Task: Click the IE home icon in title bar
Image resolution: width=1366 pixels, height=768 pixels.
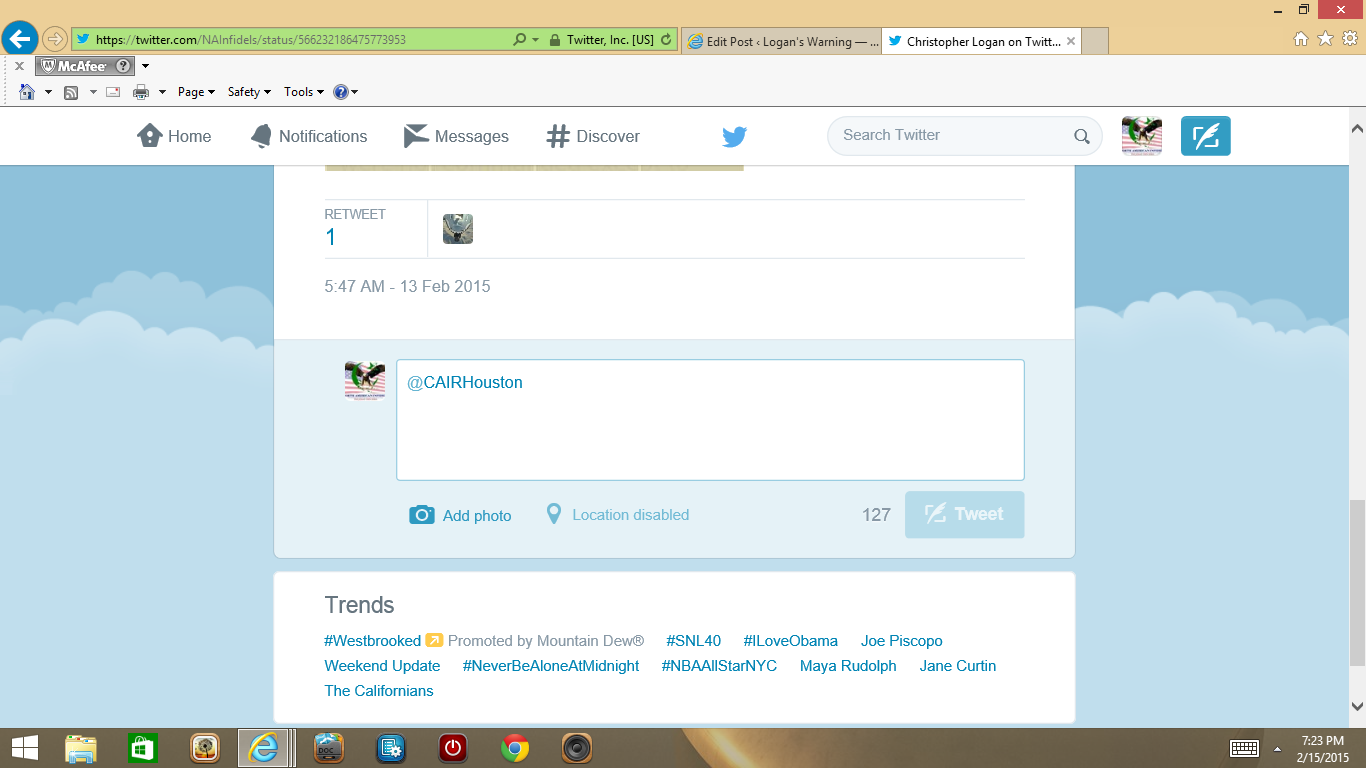Action: (1300, 38)
